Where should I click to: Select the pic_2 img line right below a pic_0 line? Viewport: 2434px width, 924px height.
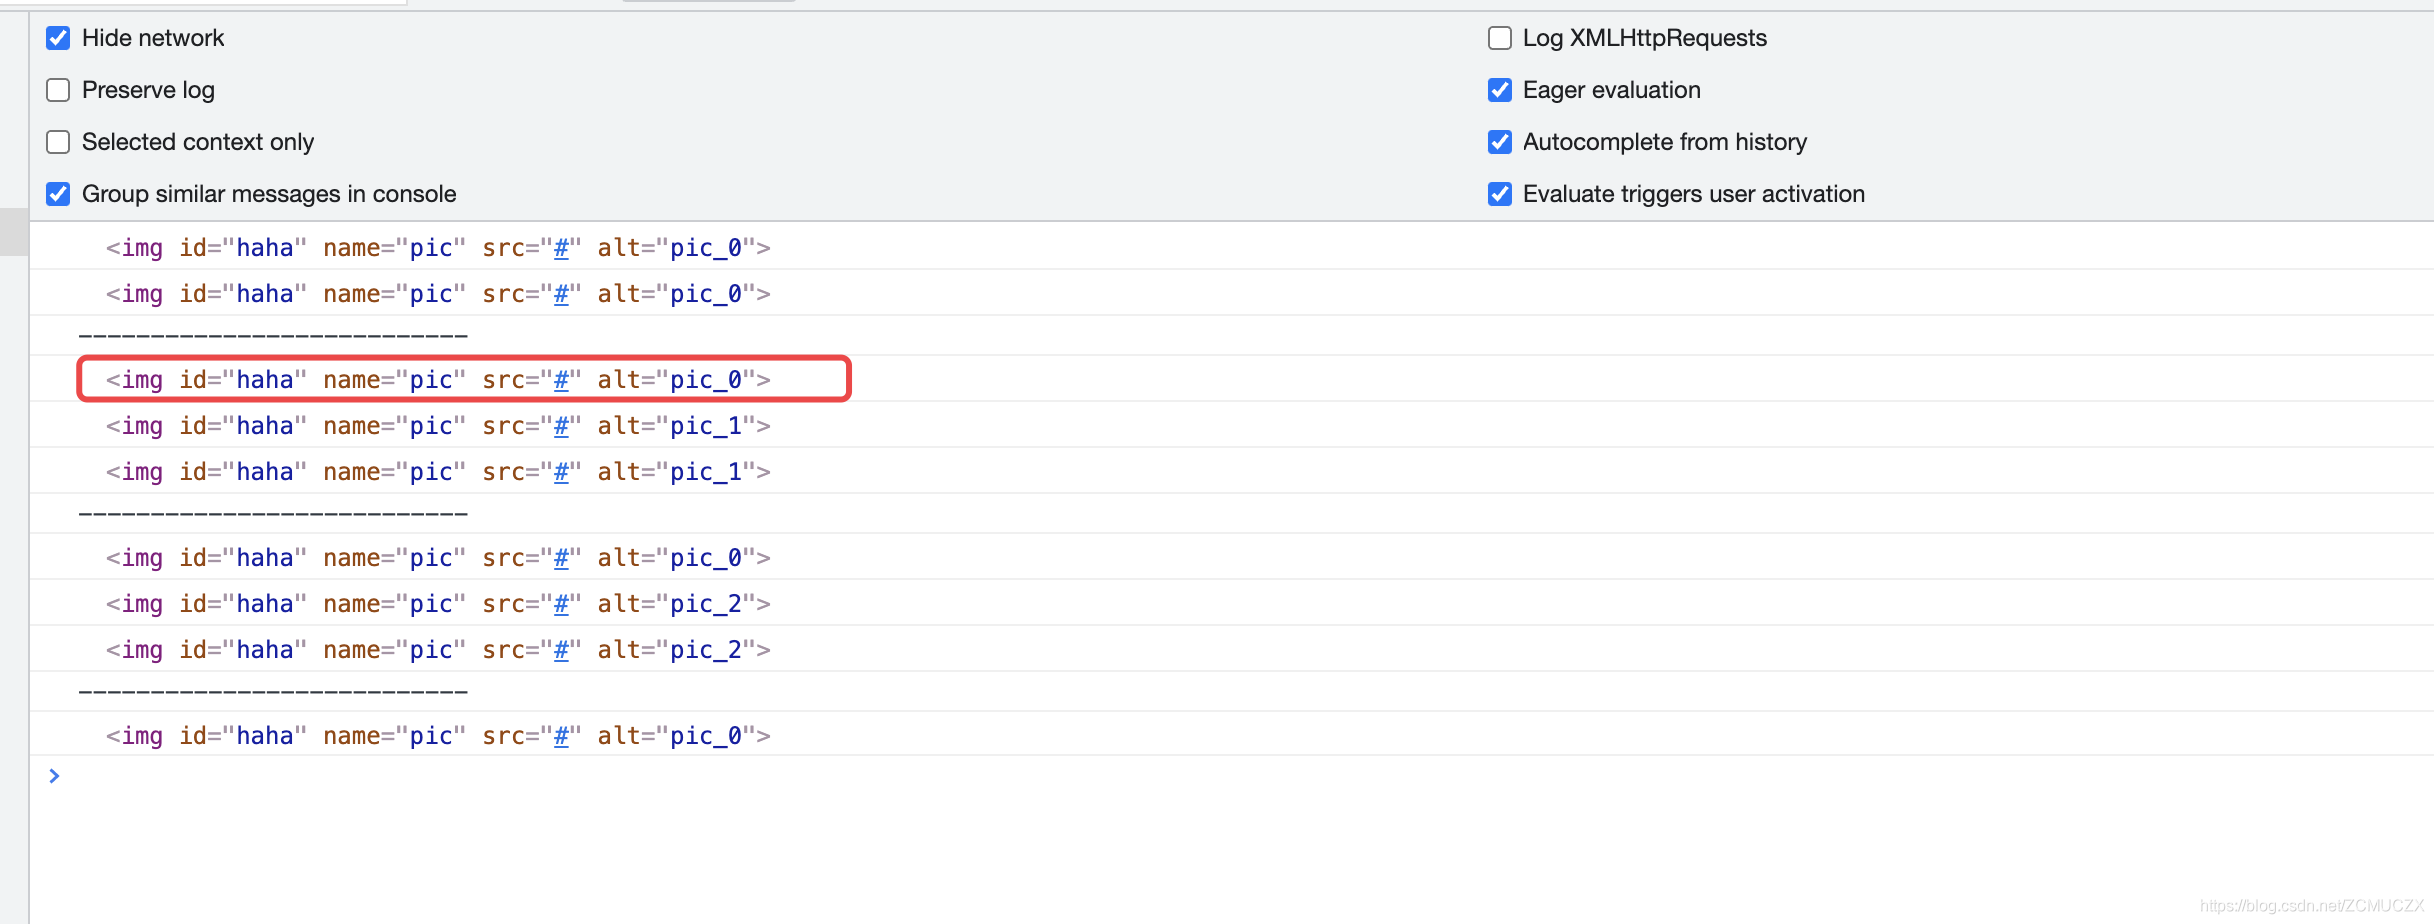tap(438, 604)
